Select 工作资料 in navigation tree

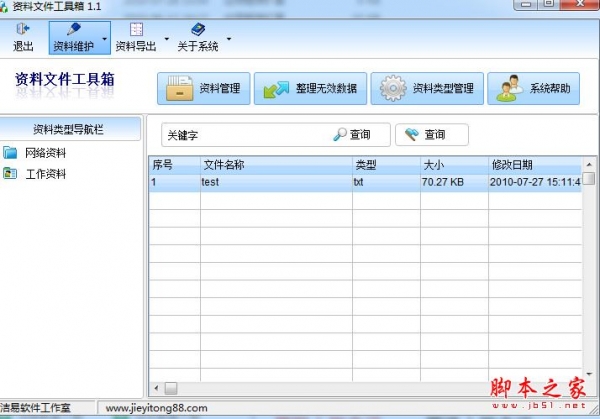click(x=46, y=174)
